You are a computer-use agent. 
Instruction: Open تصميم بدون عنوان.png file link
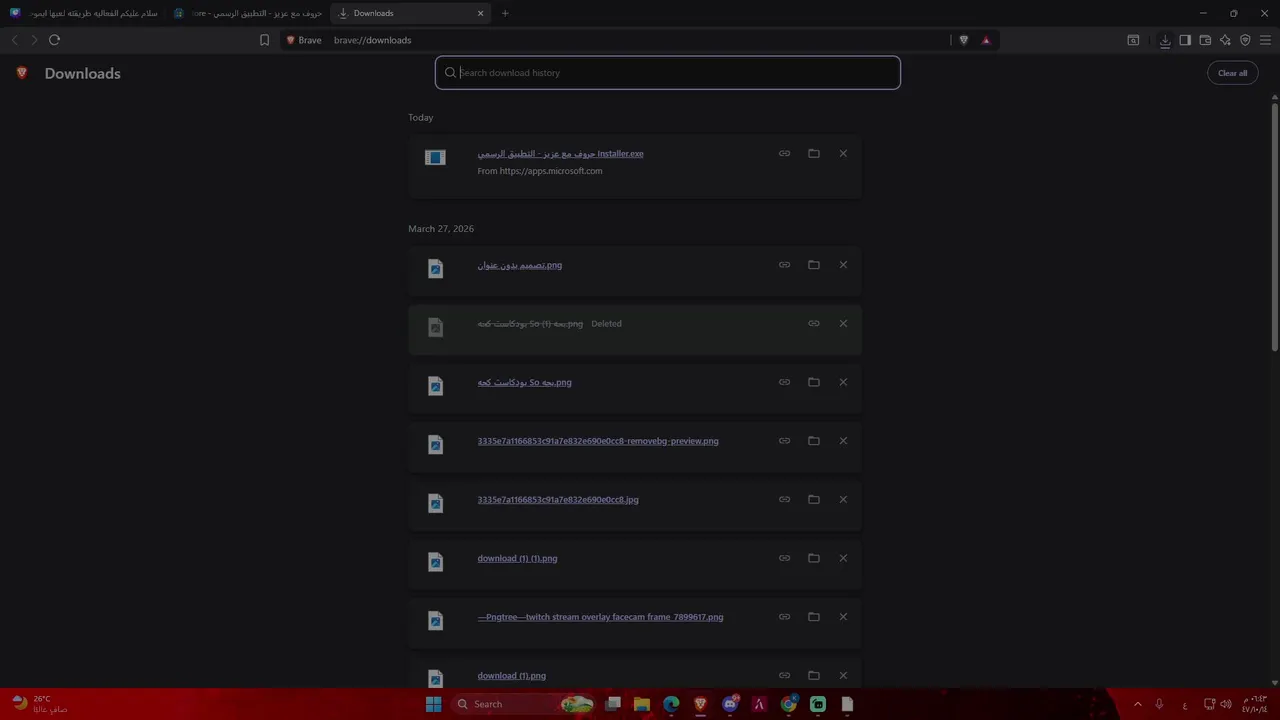[x=519, y=265]
